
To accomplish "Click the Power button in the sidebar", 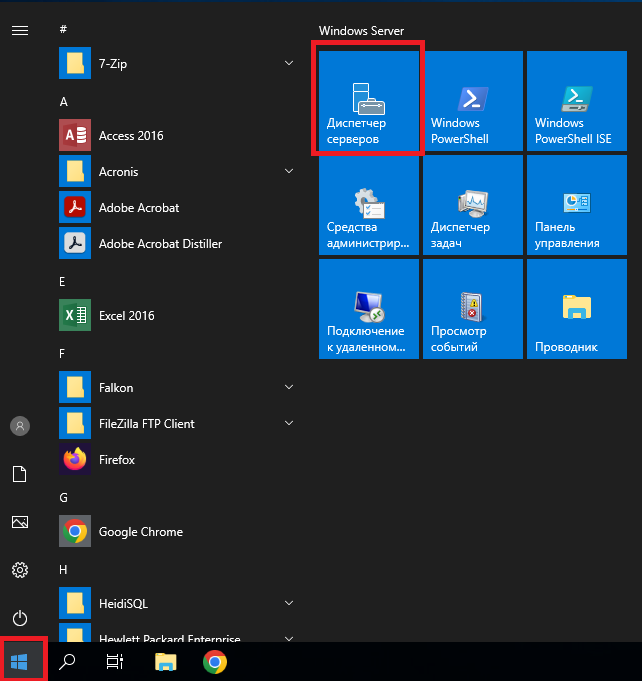I will [20, 618].
